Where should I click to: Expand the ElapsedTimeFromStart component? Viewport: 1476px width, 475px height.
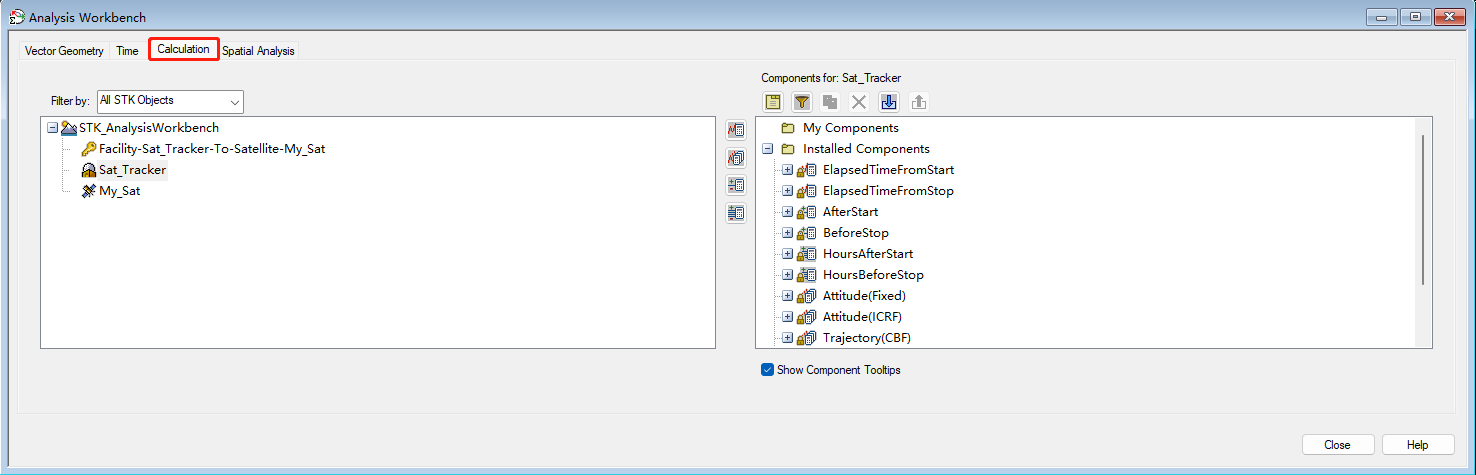(787, 170)
